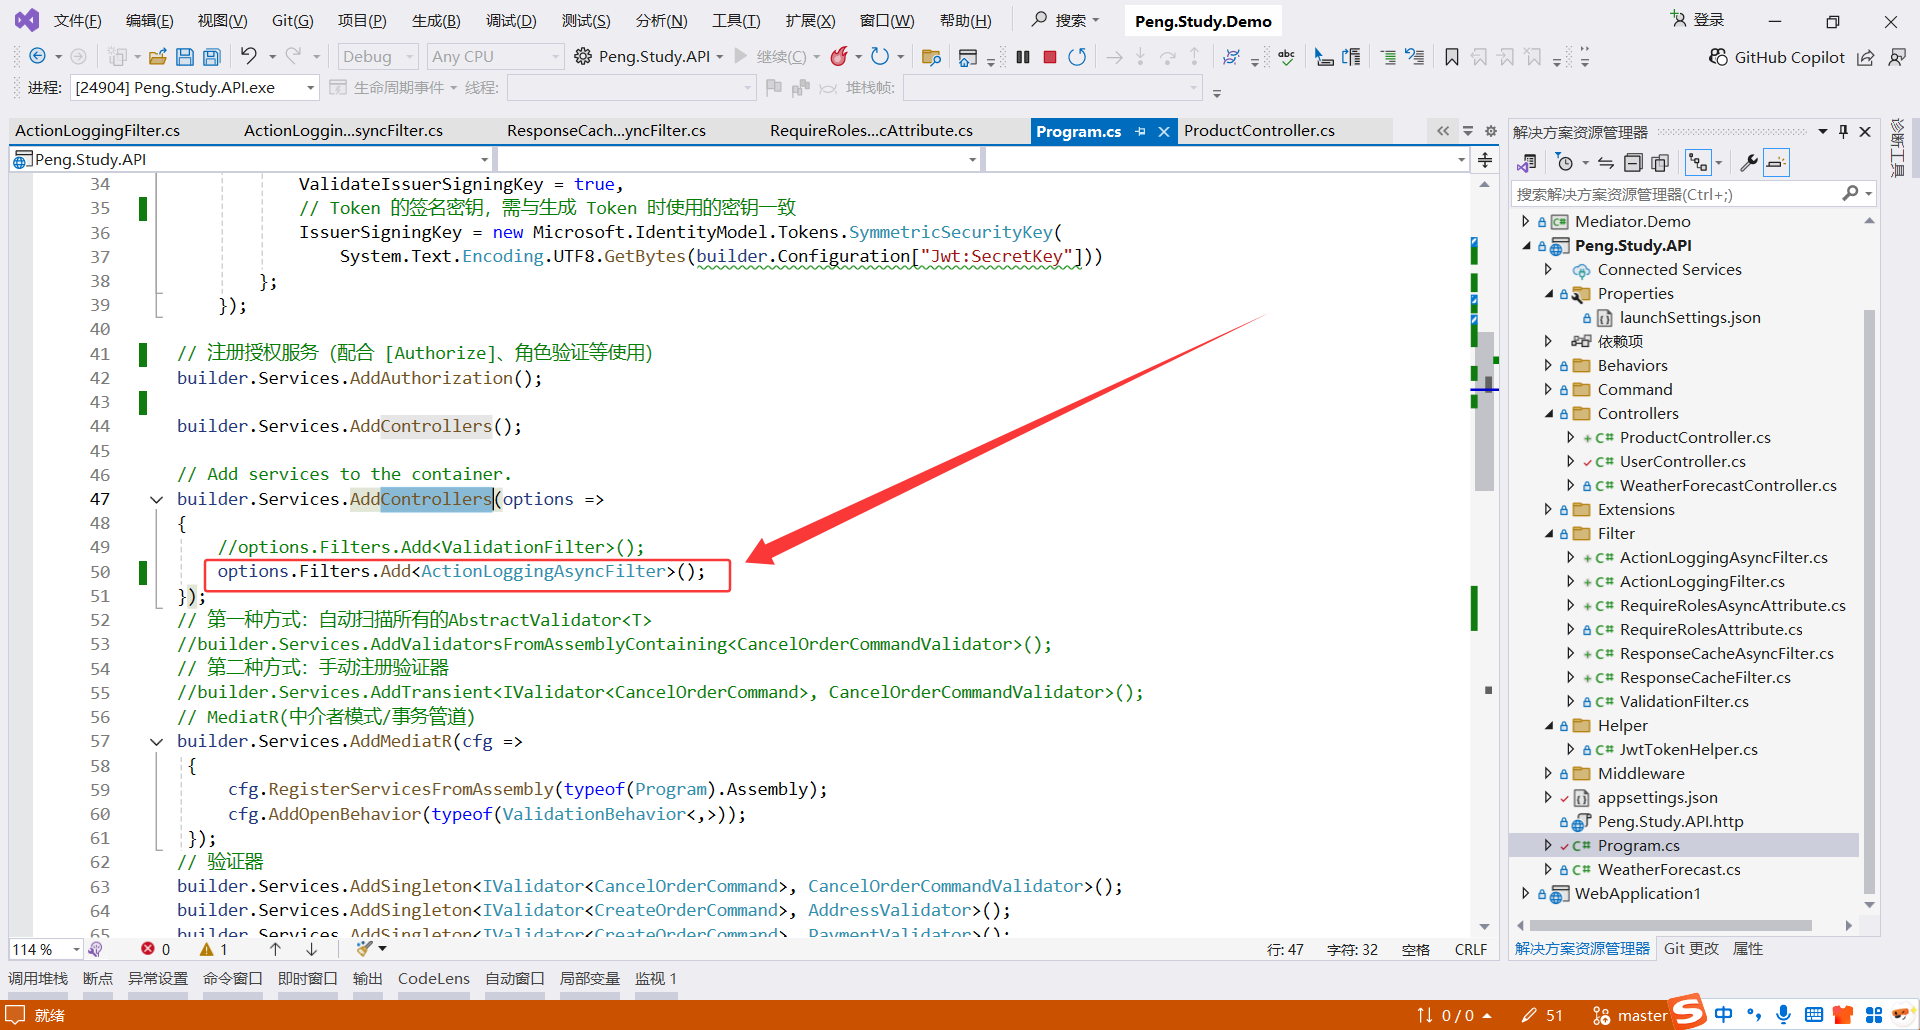This screenshot has width=1920, height=1030.
Task: Collapse the AddControllers block at line 47
Action: (x=156, y=499)
